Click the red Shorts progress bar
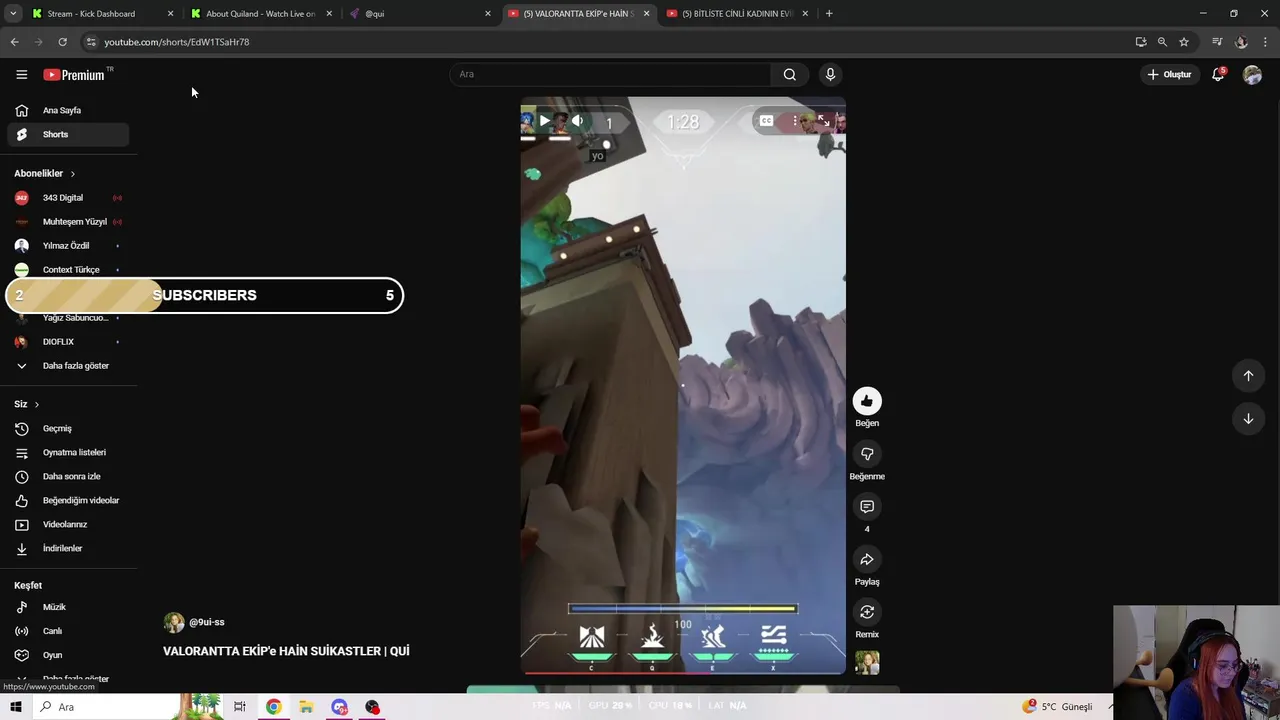 pos(683,673)
